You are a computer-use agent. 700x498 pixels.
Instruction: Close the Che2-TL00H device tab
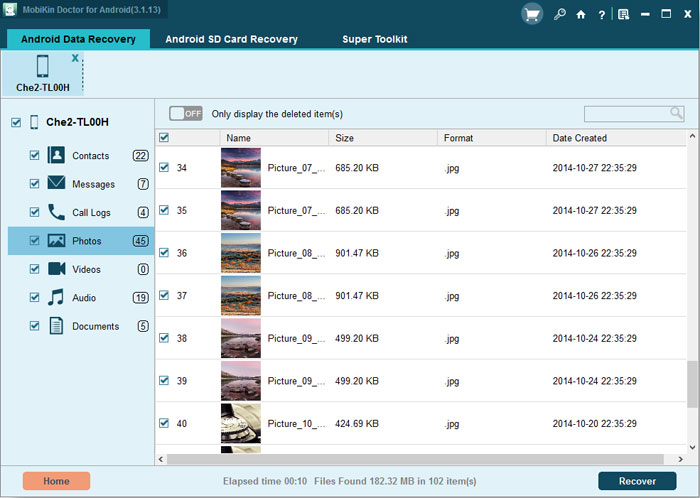pyautogui.click(x=75, y=58)
